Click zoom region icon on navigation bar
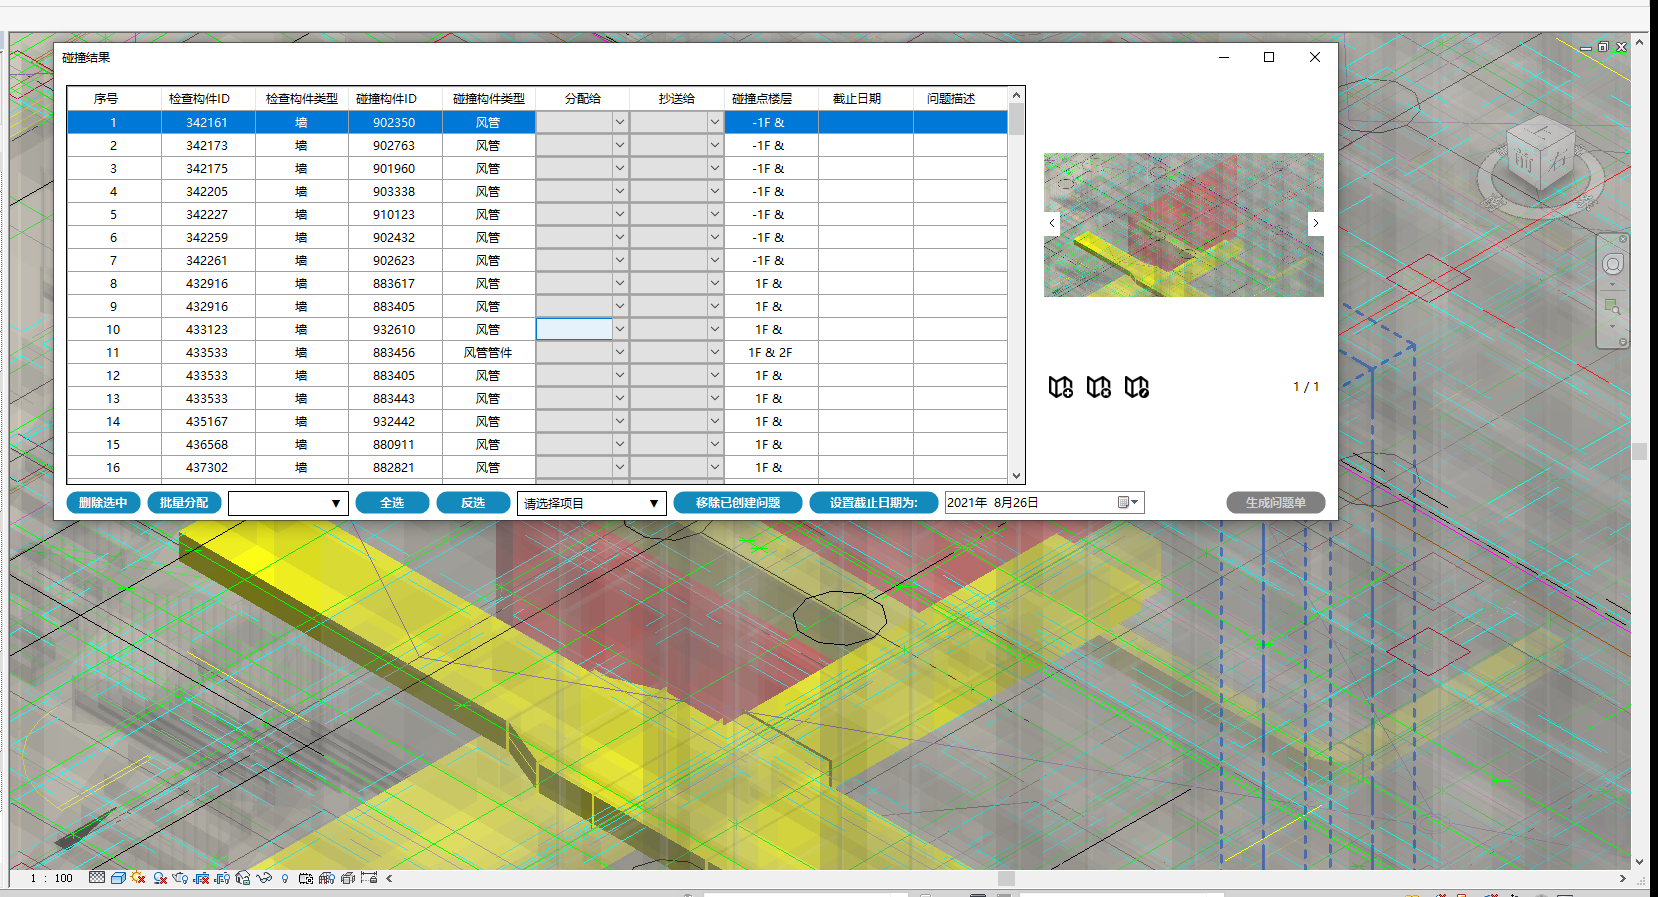1658x897 pixels. tap(1612, 307)
